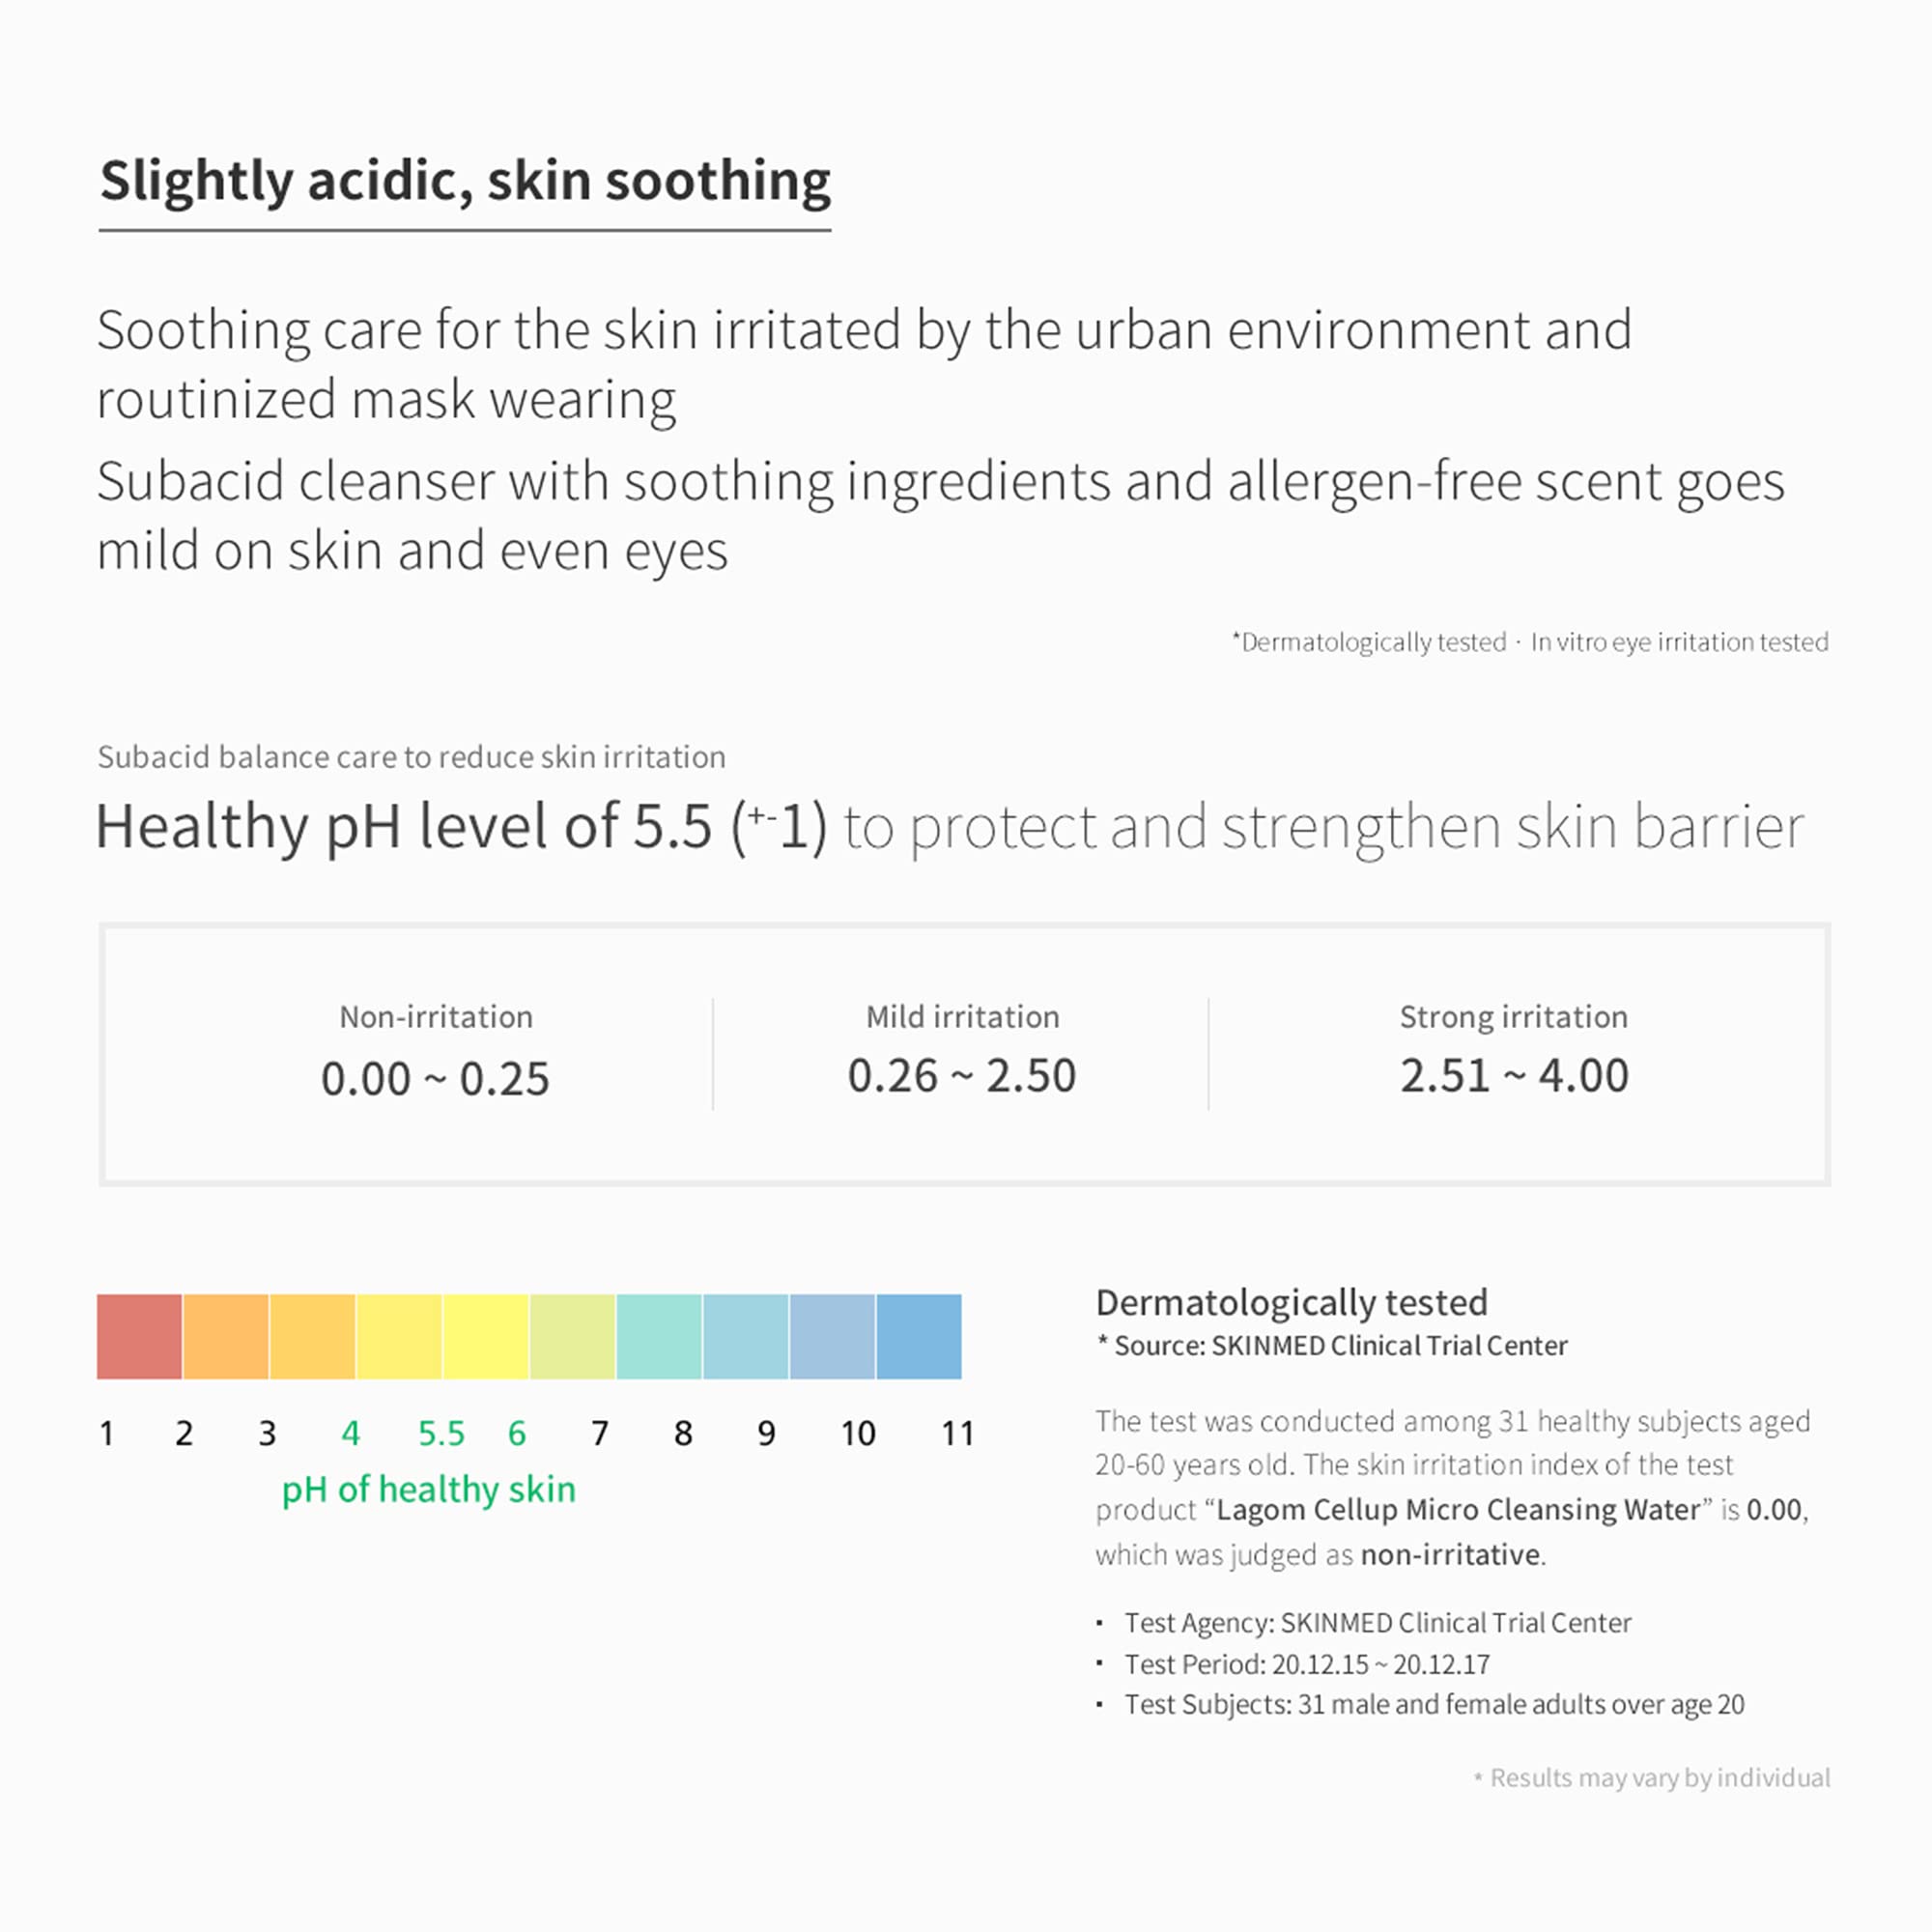The width and height of the screenshot is (1932, 1932).
Task: Click the Test Period bullet line
Action: pos(1306,1664)
